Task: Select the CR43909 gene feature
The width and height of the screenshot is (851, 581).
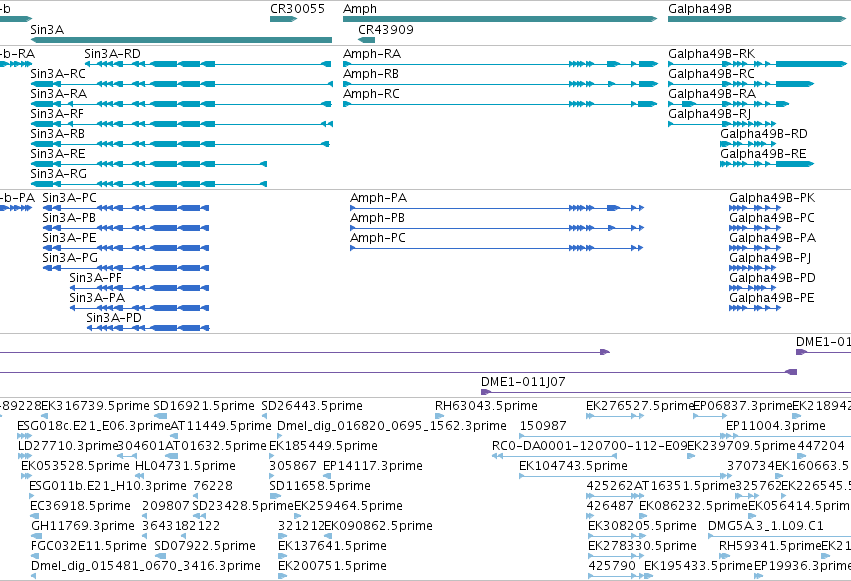Action: 366,40
